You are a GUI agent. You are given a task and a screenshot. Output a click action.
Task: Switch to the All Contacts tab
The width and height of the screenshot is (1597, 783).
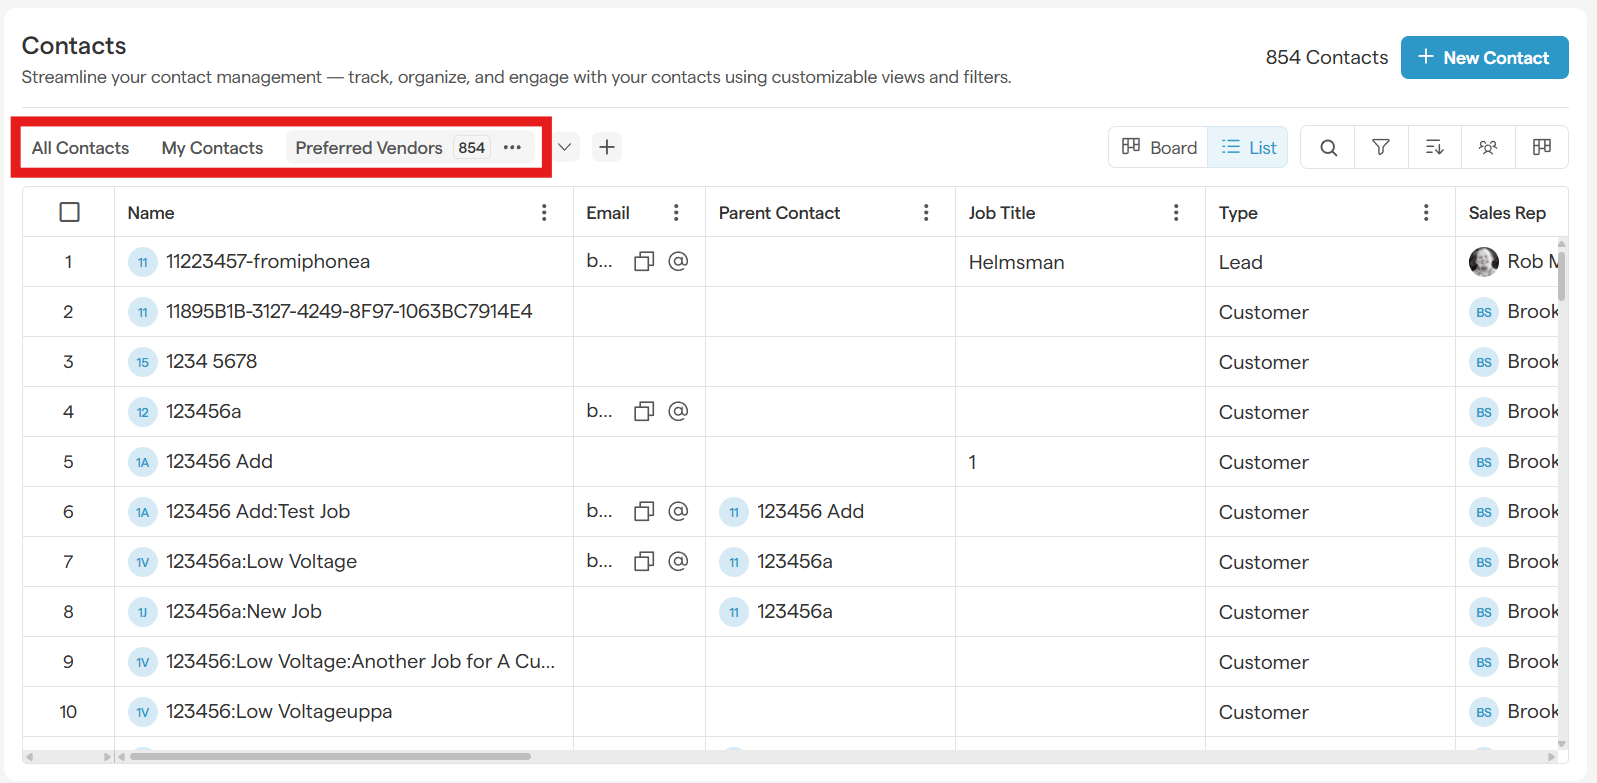81,148
